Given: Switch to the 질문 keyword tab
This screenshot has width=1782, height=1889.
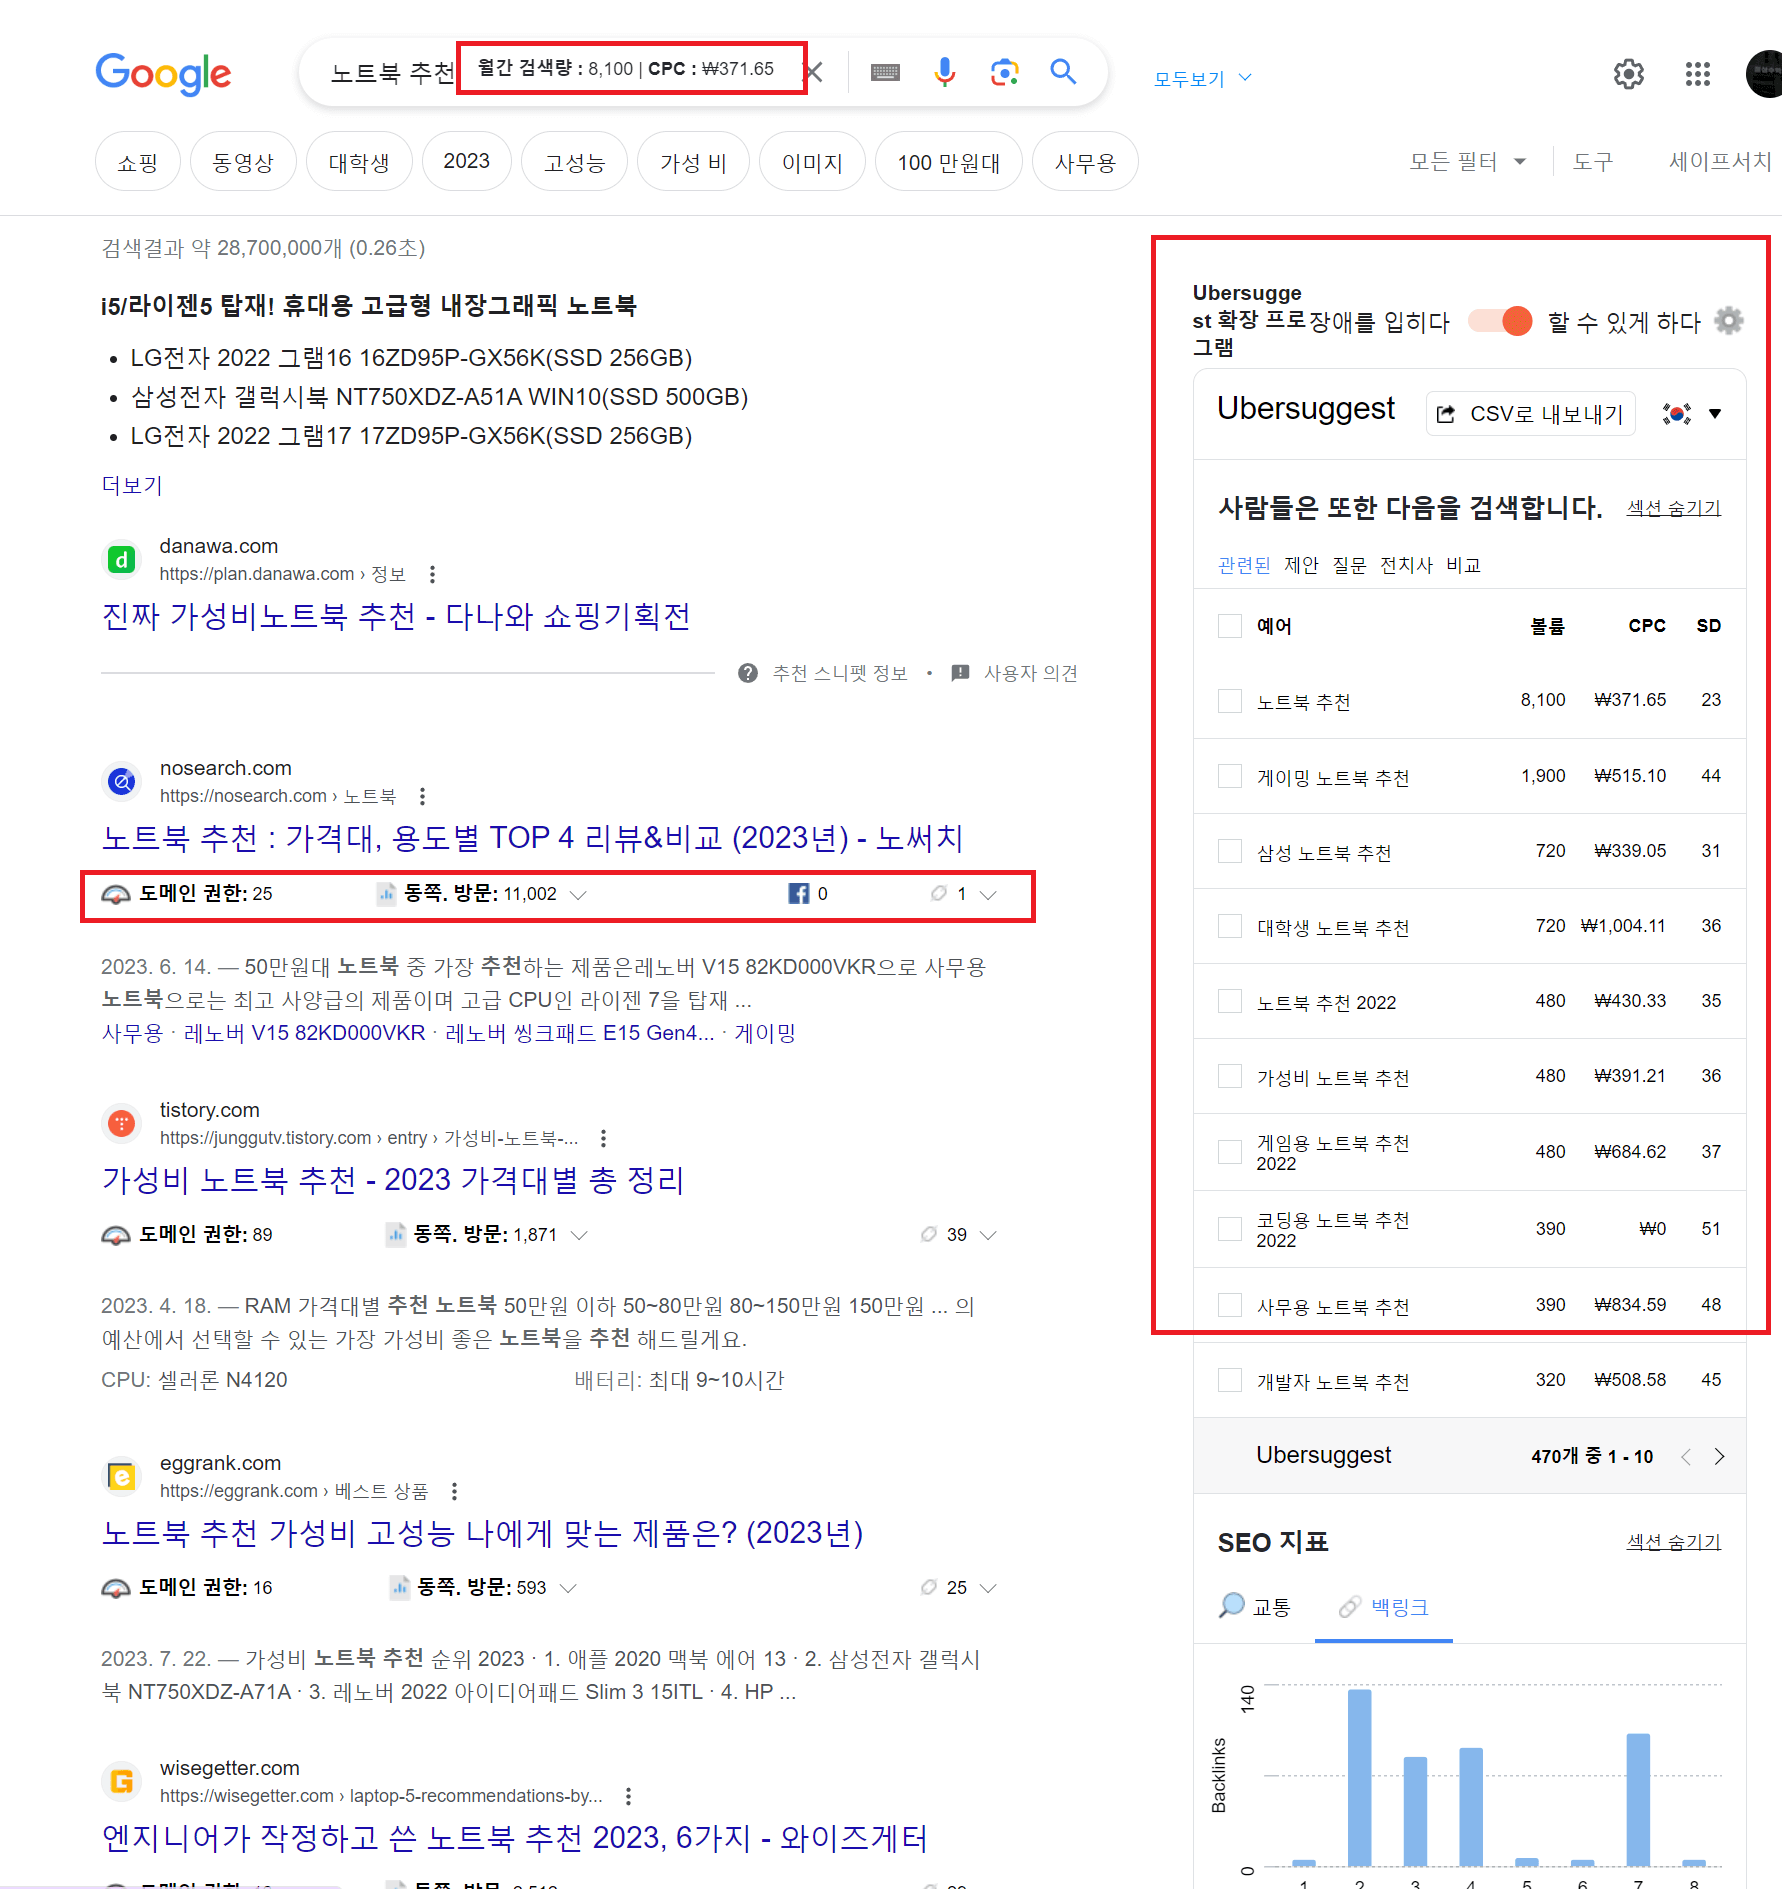Looking at the screenshot, I should click(x=1349, y=565).
